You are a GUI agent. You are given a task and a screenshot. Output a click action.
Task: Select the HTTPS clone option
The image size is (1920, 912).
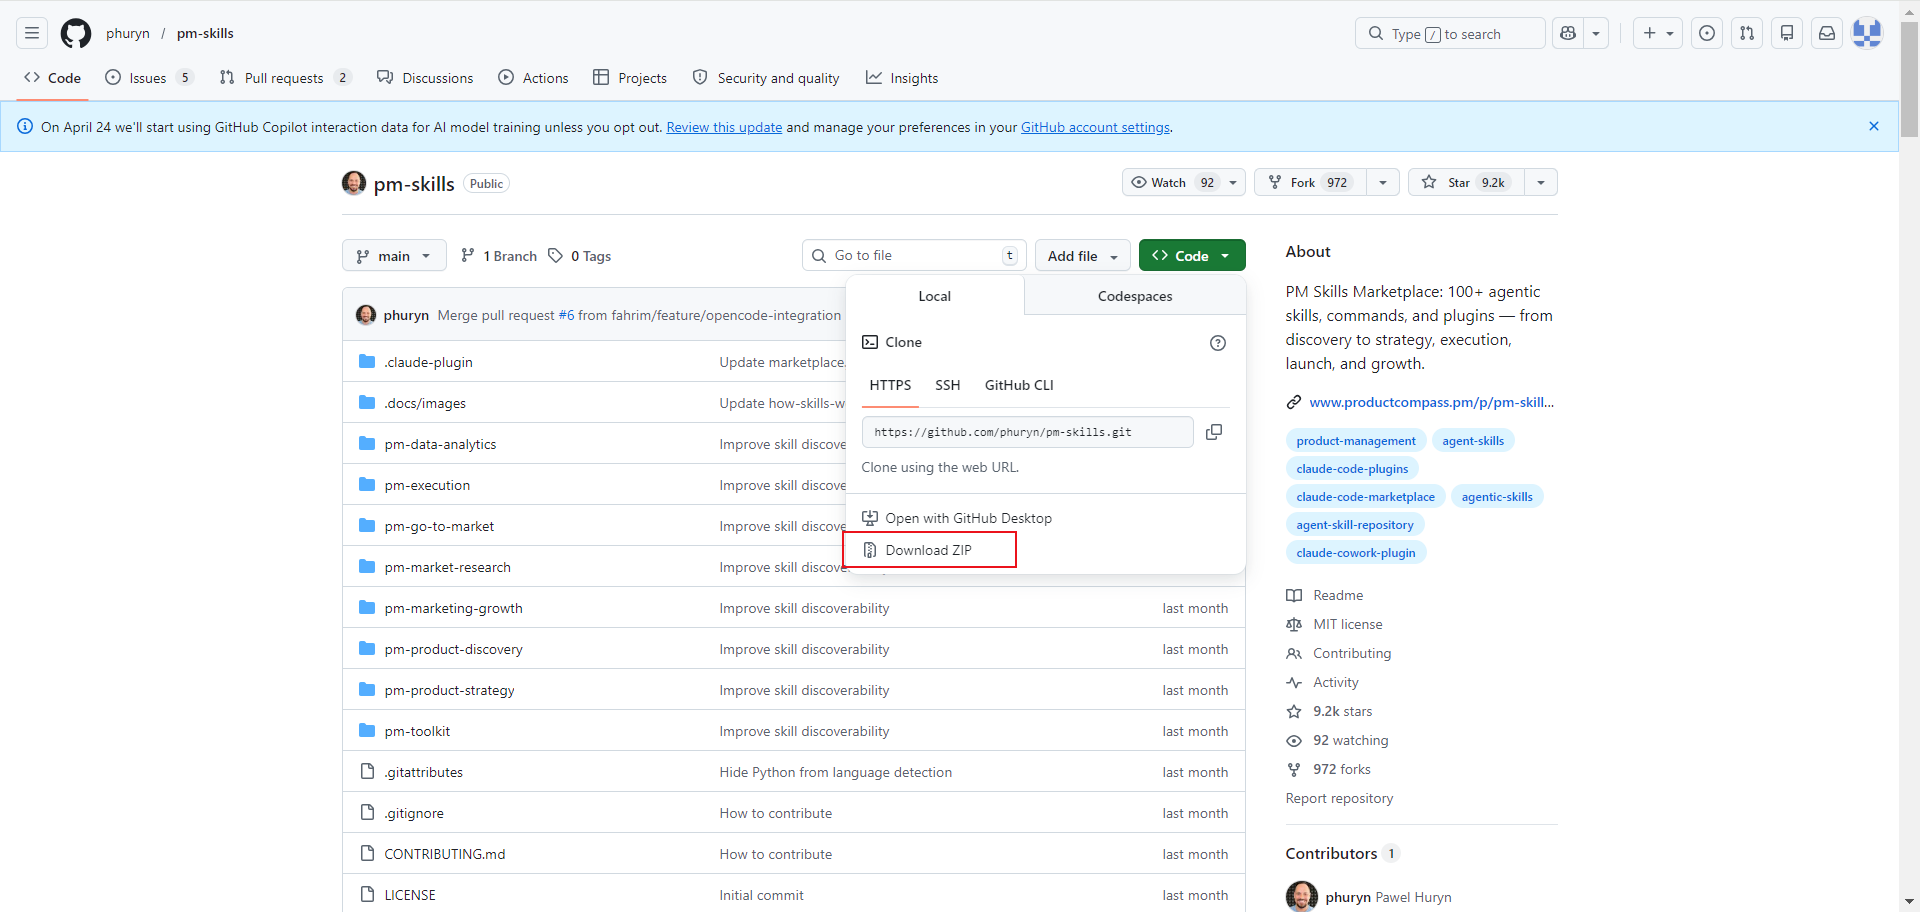click(890, 385)
